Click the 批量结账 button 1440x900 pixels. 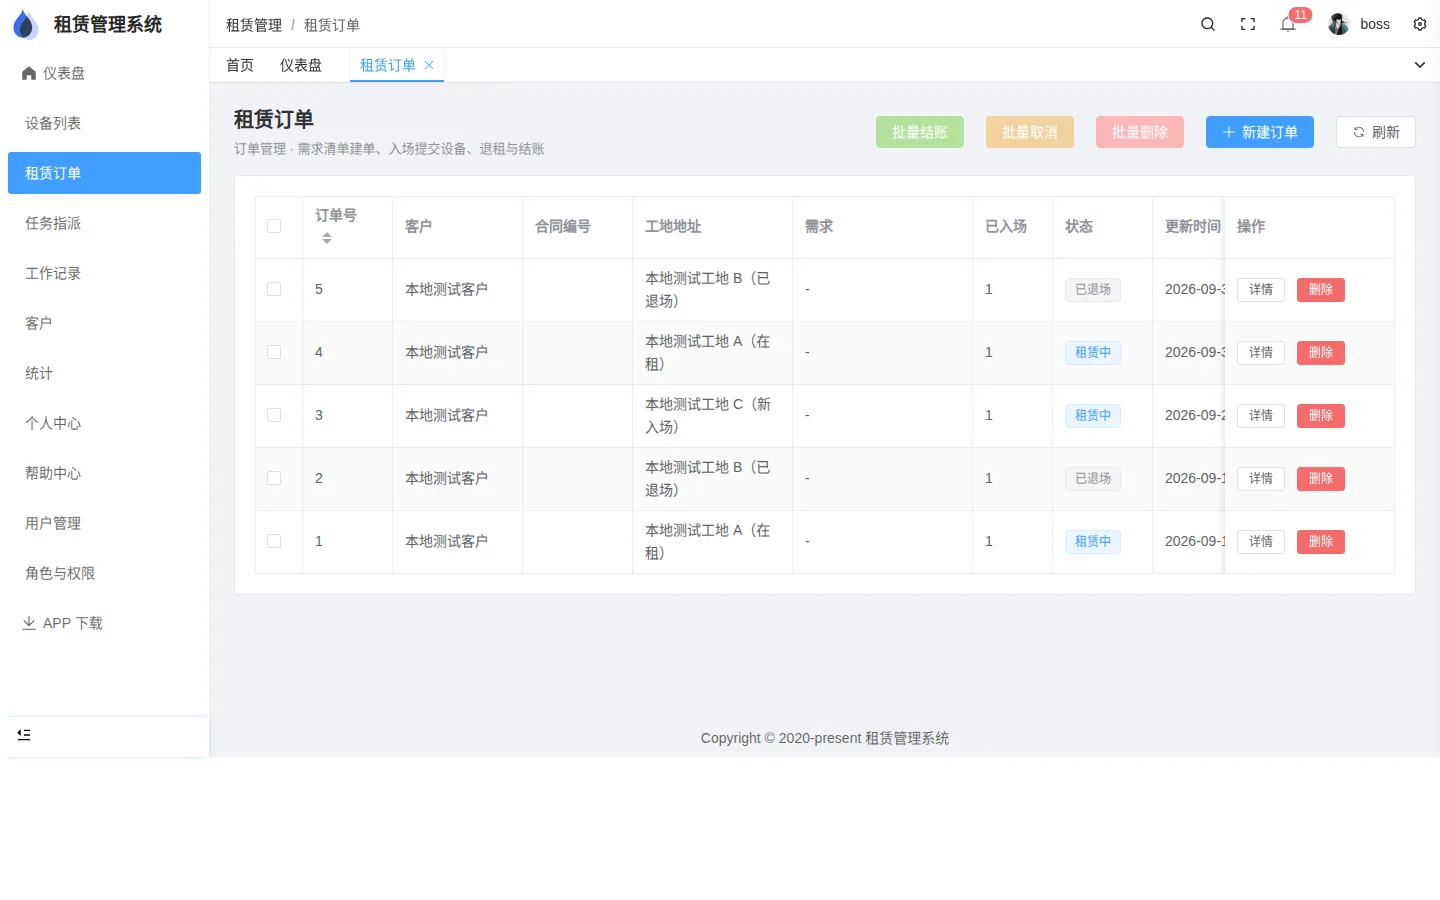coord(920,132)
